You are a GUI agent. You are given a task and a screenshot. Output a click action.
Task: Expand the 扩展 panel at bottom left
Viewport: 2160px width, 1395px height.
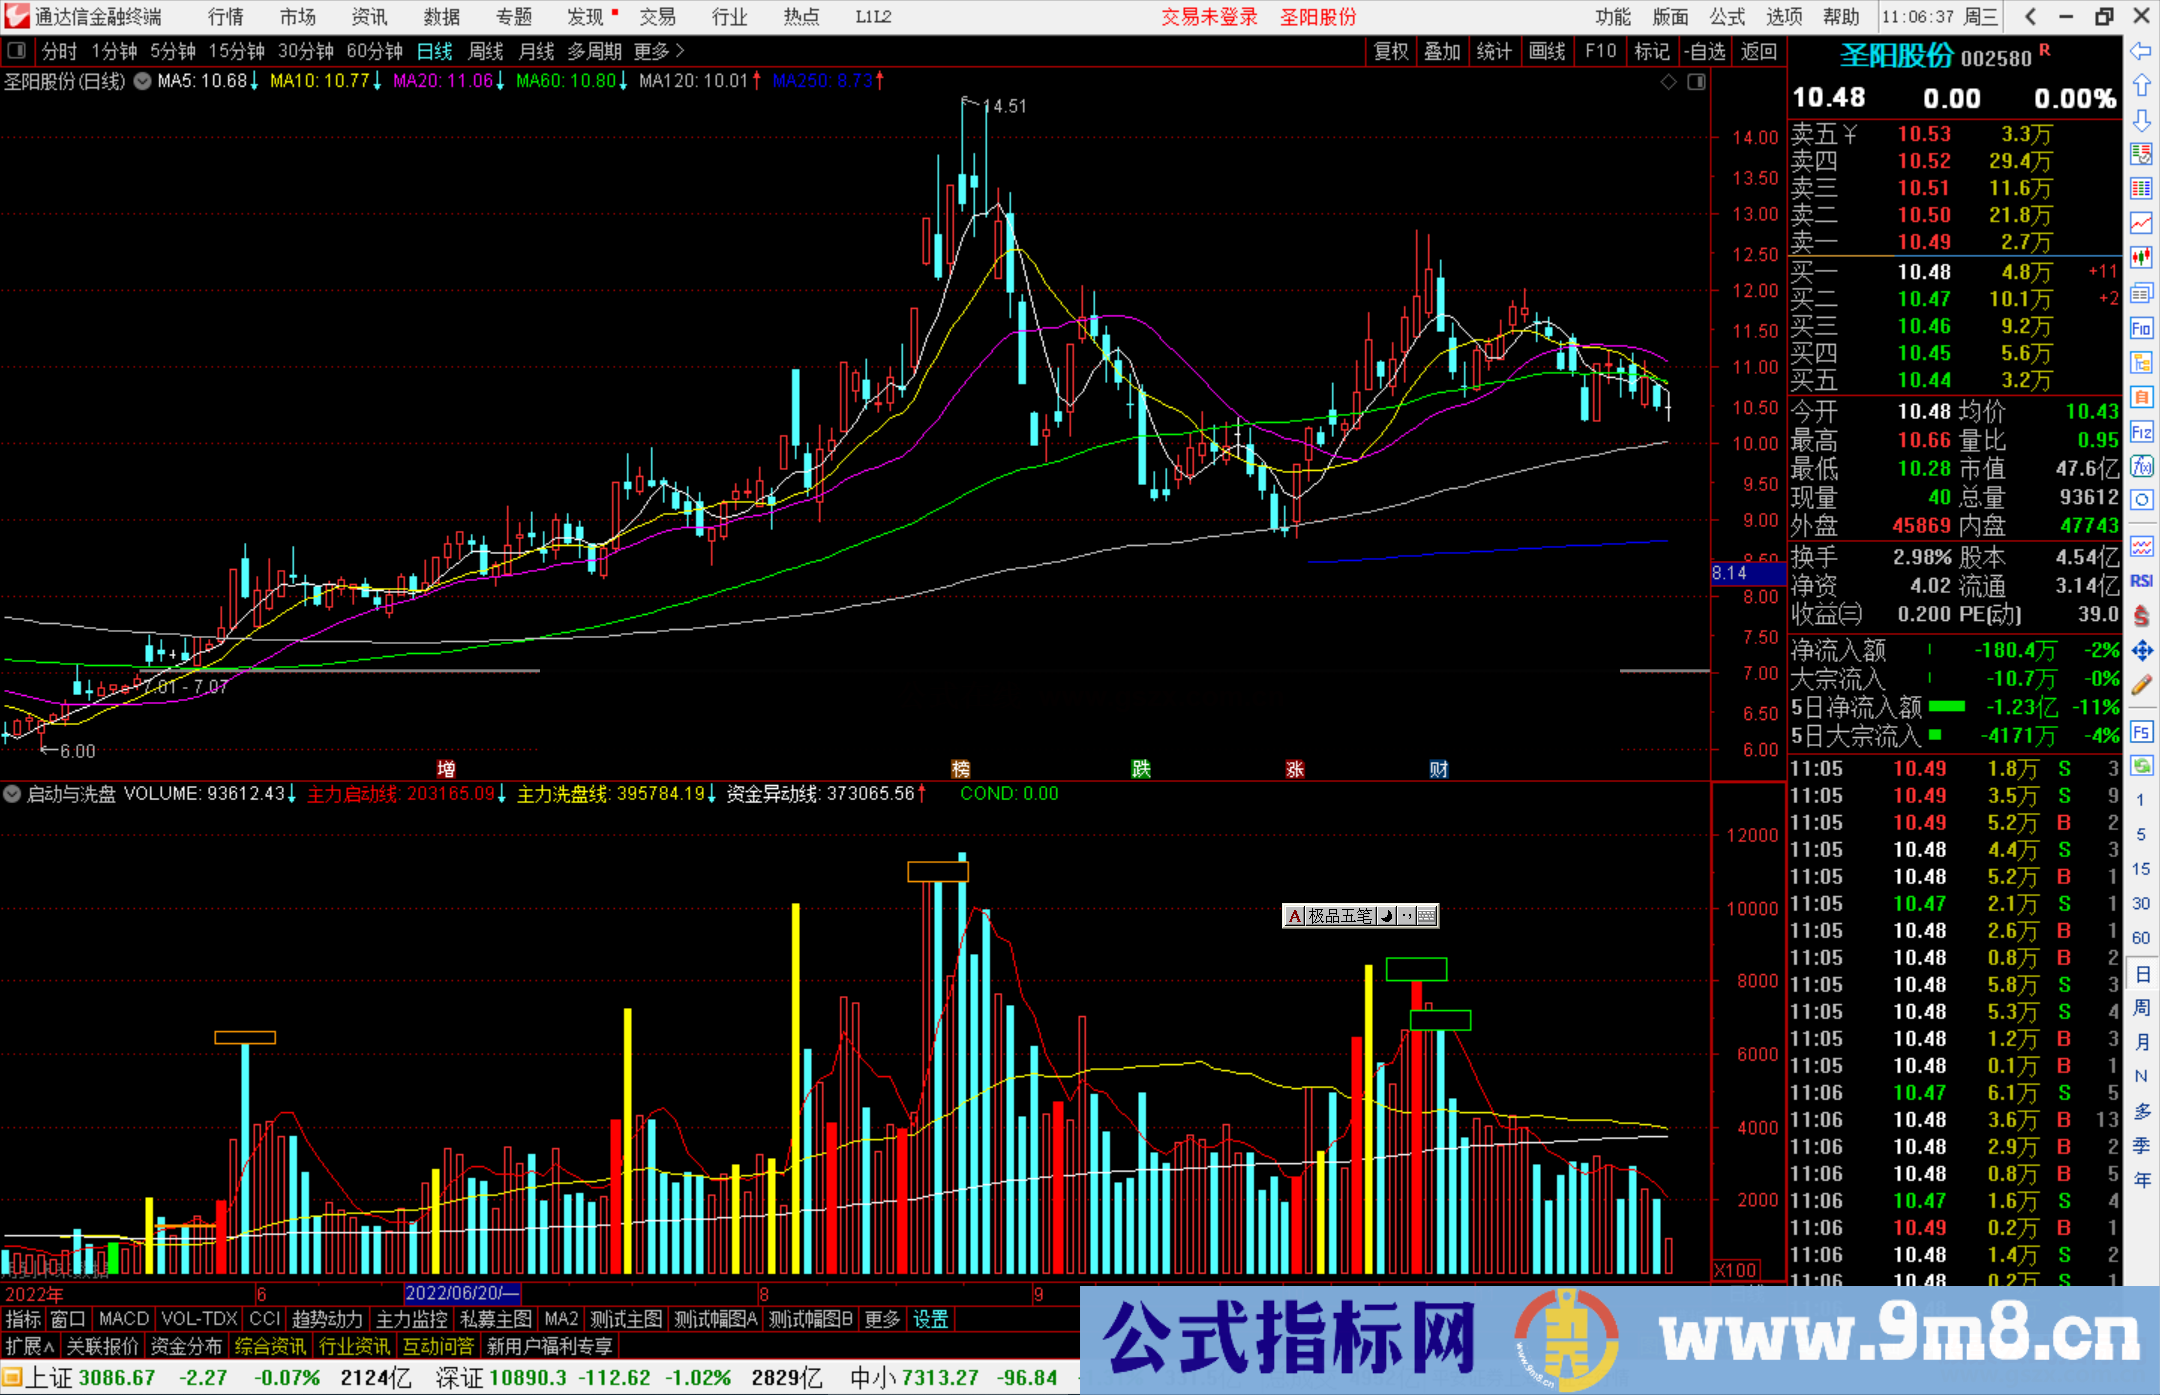coord(28,1346)
